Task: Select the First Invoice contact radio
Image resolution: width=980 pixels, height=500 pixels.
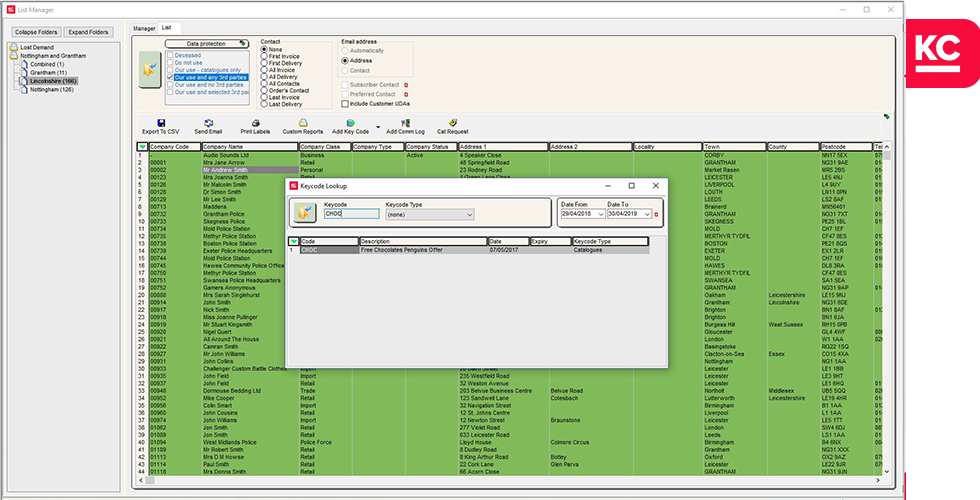Action: [x=264, y=56]
